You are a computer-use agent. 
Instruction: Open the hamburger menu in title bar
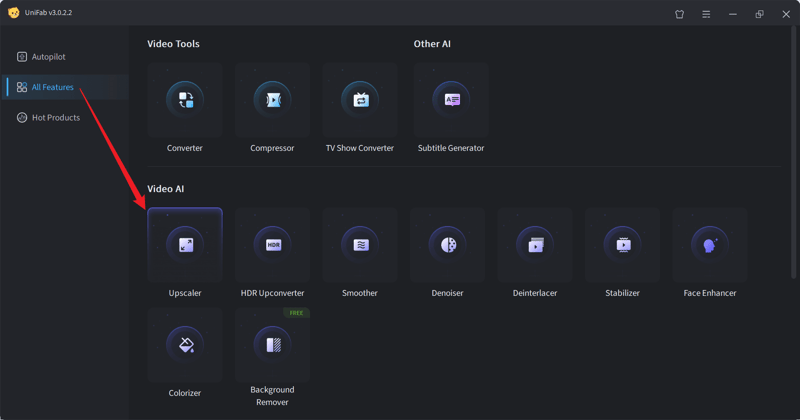point(706,14)
